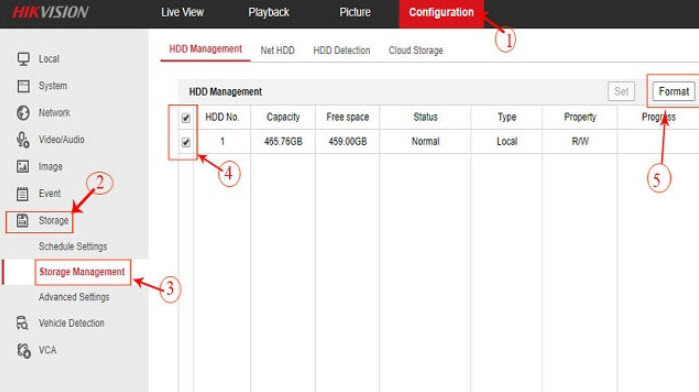Screen dimensions: 699x392
Task: Select Storage Management under Storage
Action: (82, 272)
